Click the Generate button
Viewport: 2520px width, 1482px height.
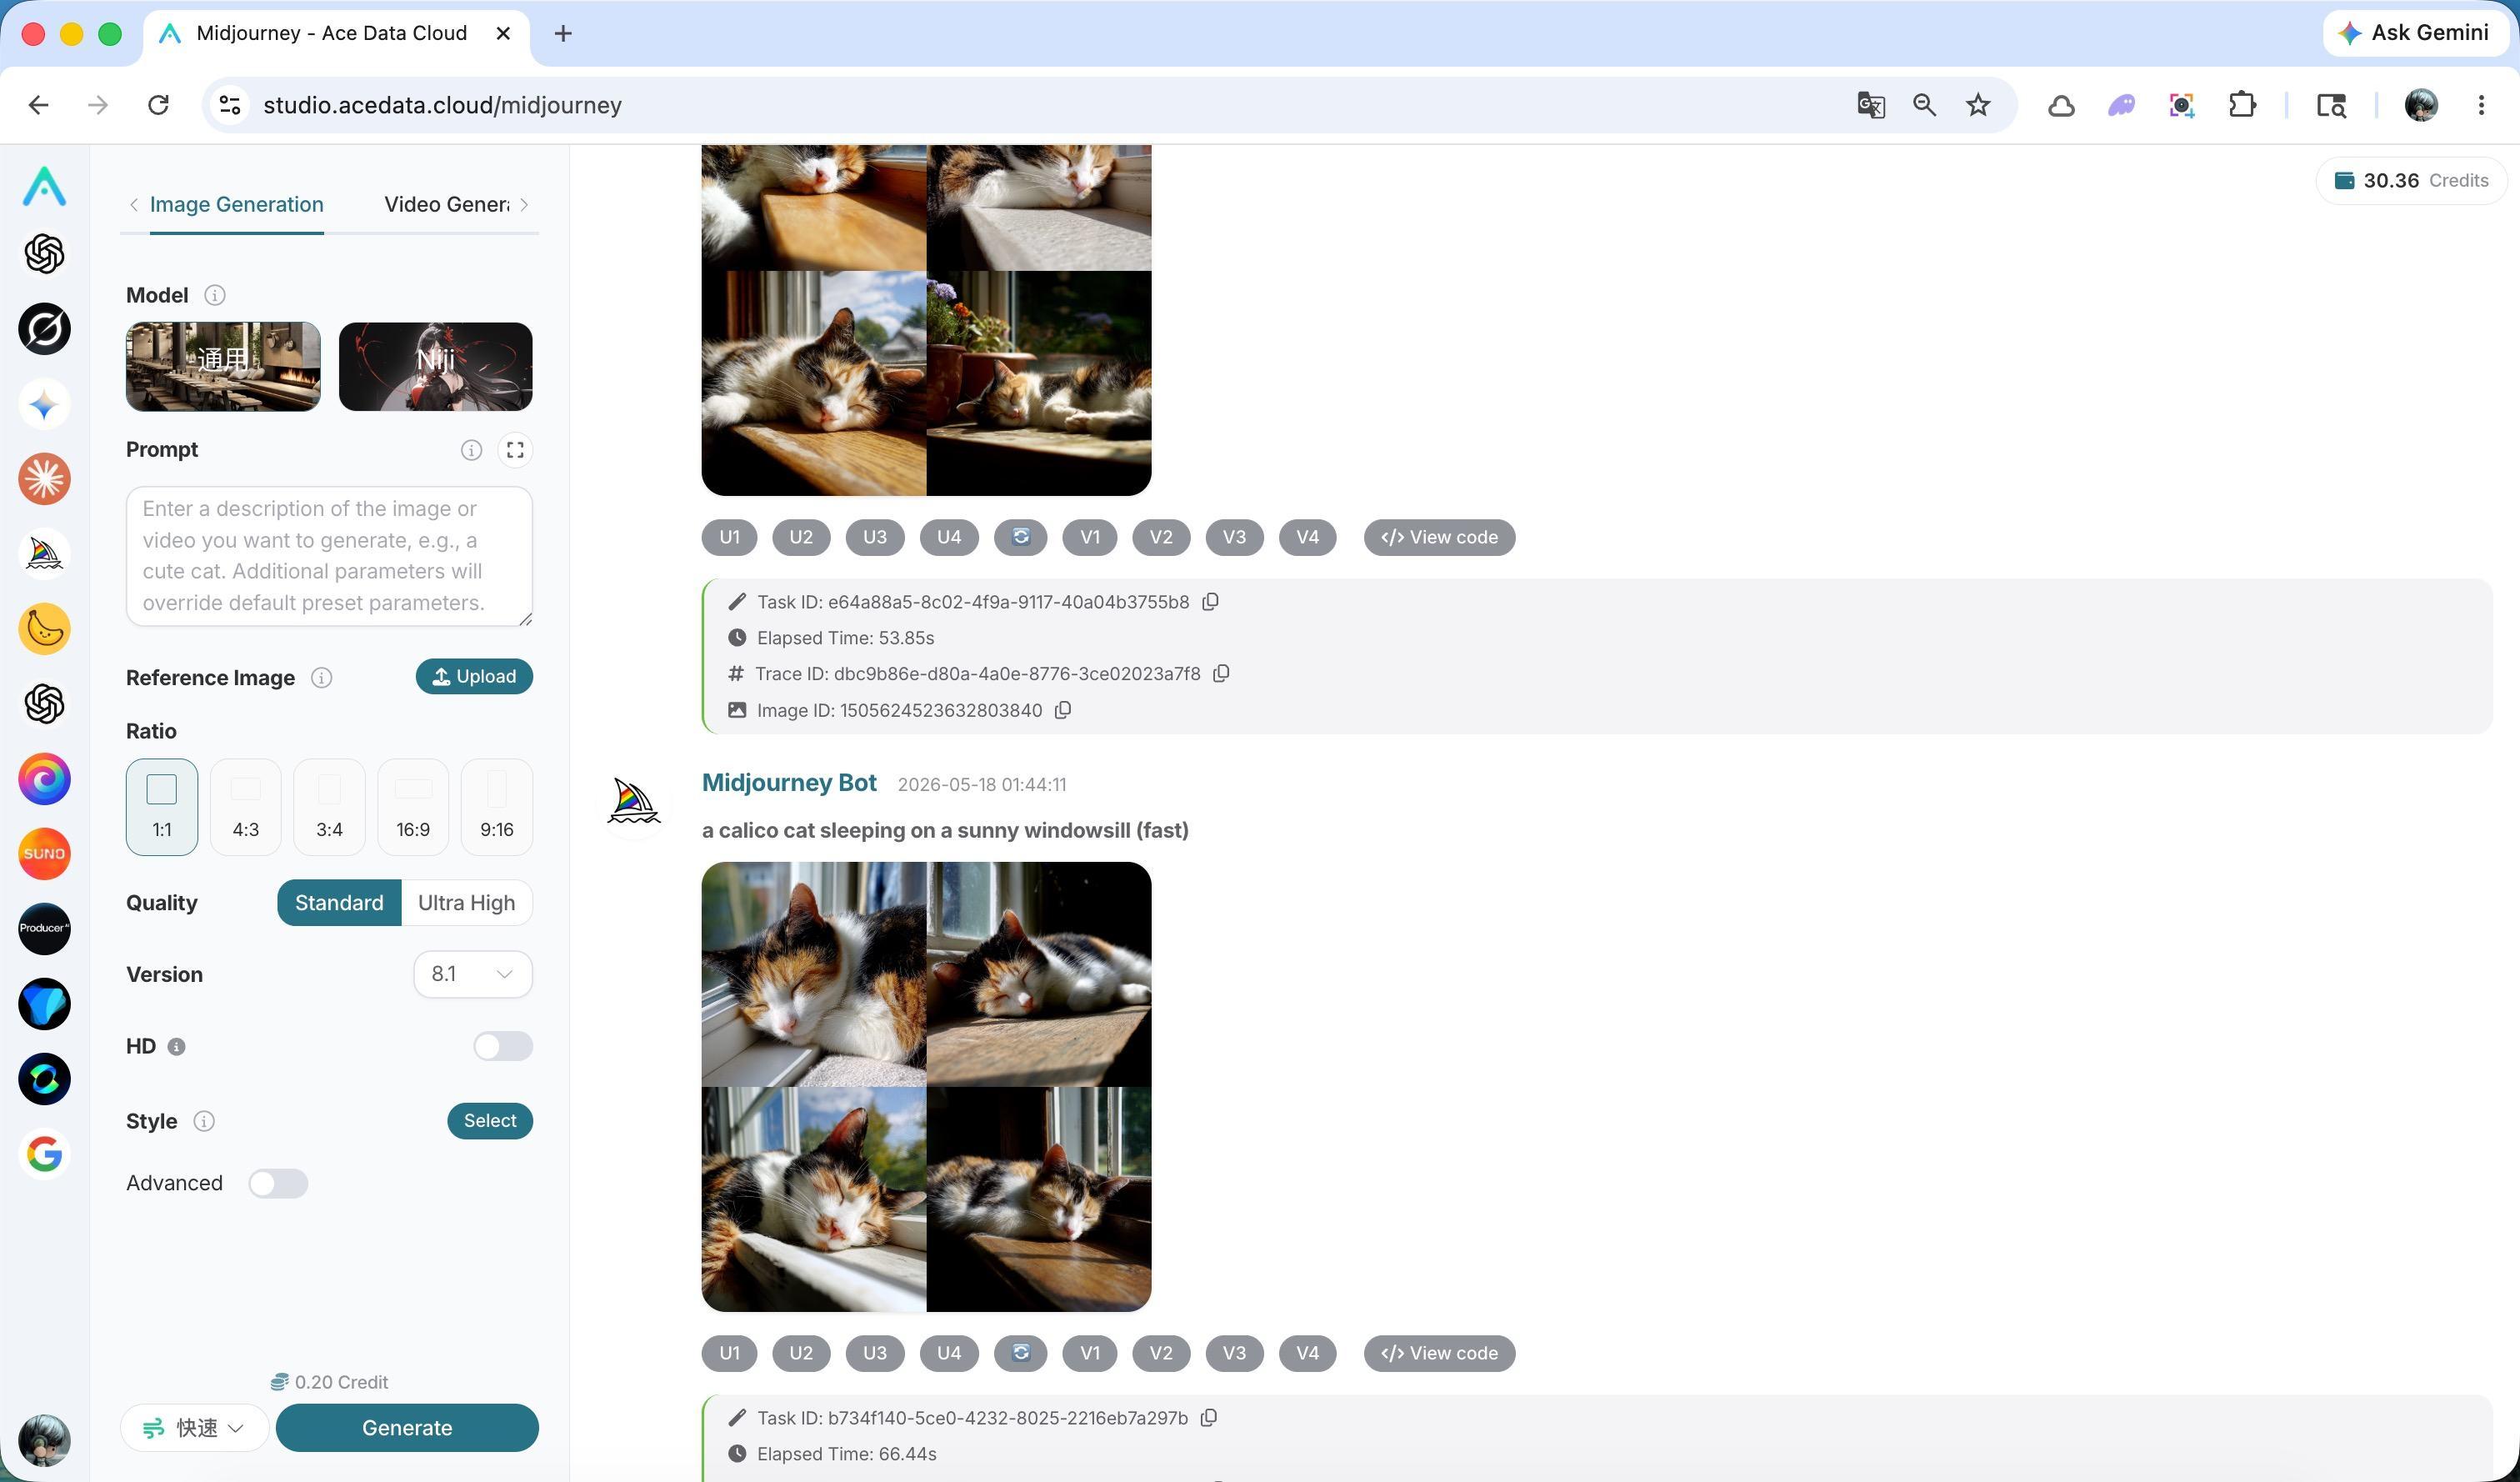tap(407, 1428)
